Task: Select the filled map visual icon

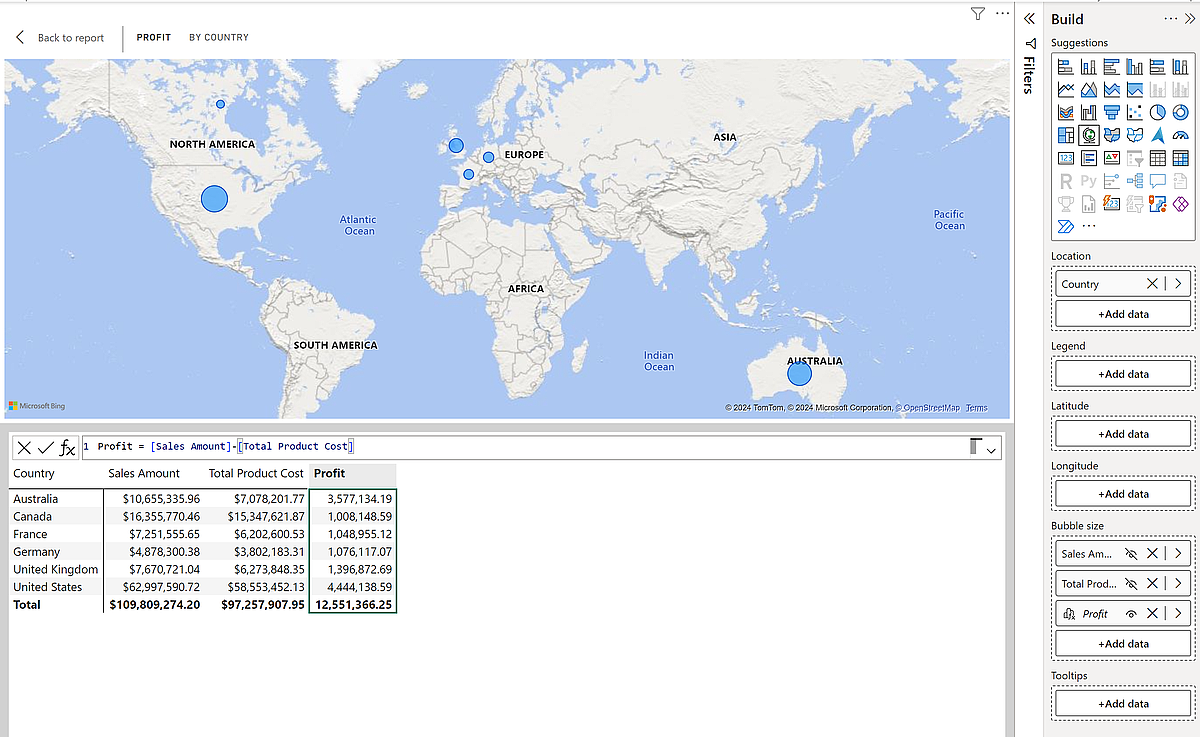Action: [x=1111, y=136]
